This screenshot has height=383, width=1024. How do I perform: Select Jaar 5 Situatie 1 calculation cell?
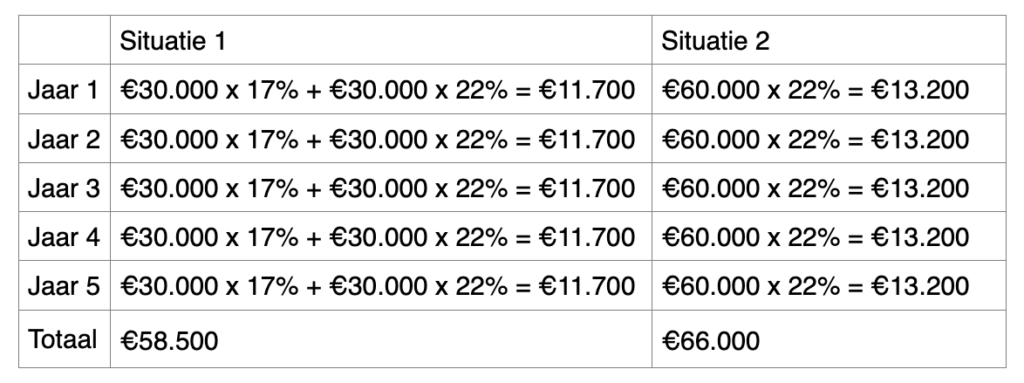coord(381,286)
